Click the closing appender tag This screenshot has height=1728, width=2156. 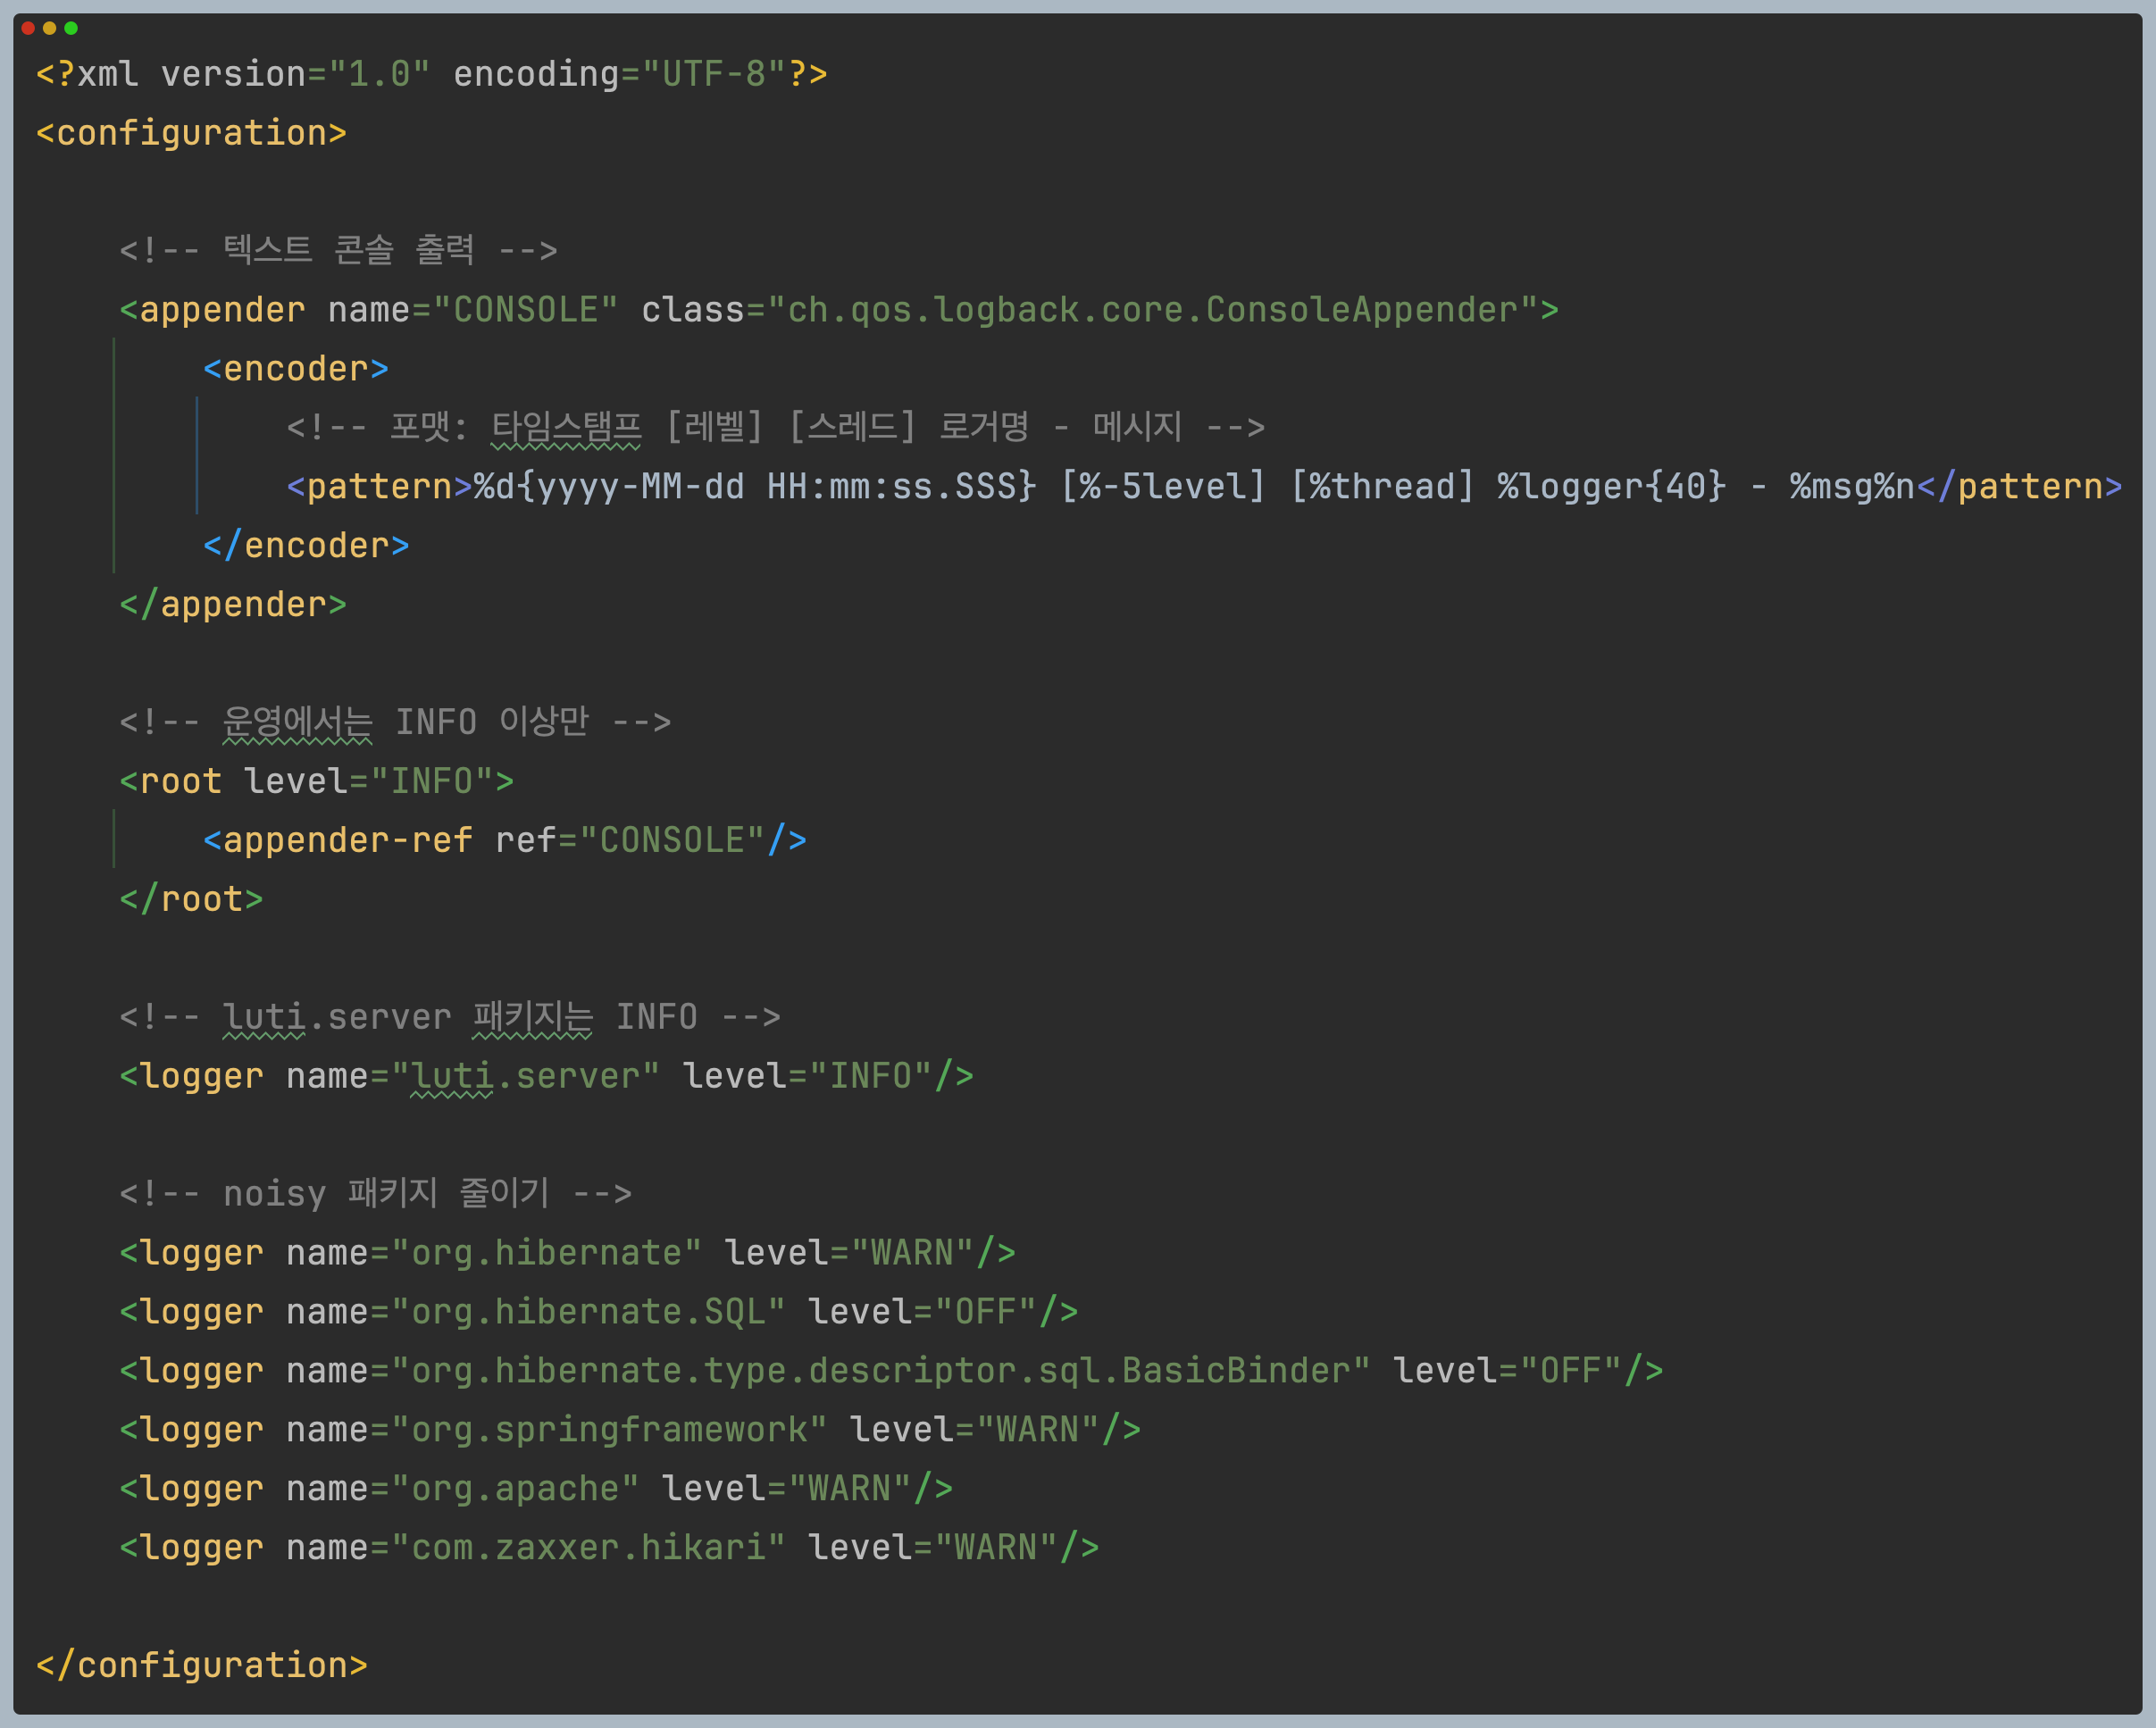pyautogui.click(x=233, y=605)
